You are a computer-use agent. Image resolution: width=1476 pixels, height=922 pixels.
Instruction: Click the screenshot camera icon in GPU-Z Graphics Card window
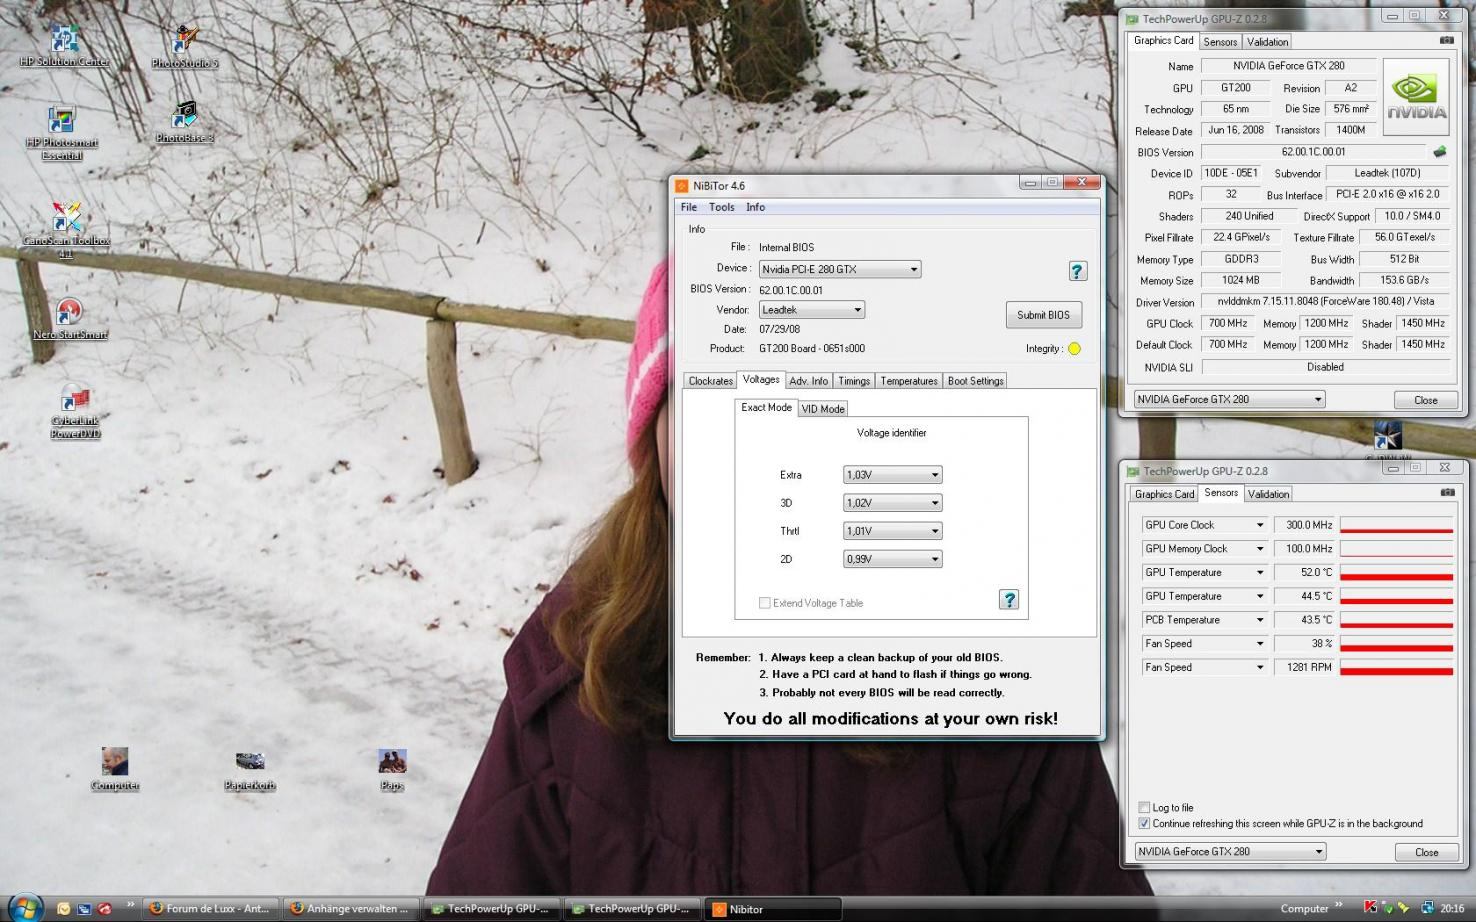[x=1446, y=41]
